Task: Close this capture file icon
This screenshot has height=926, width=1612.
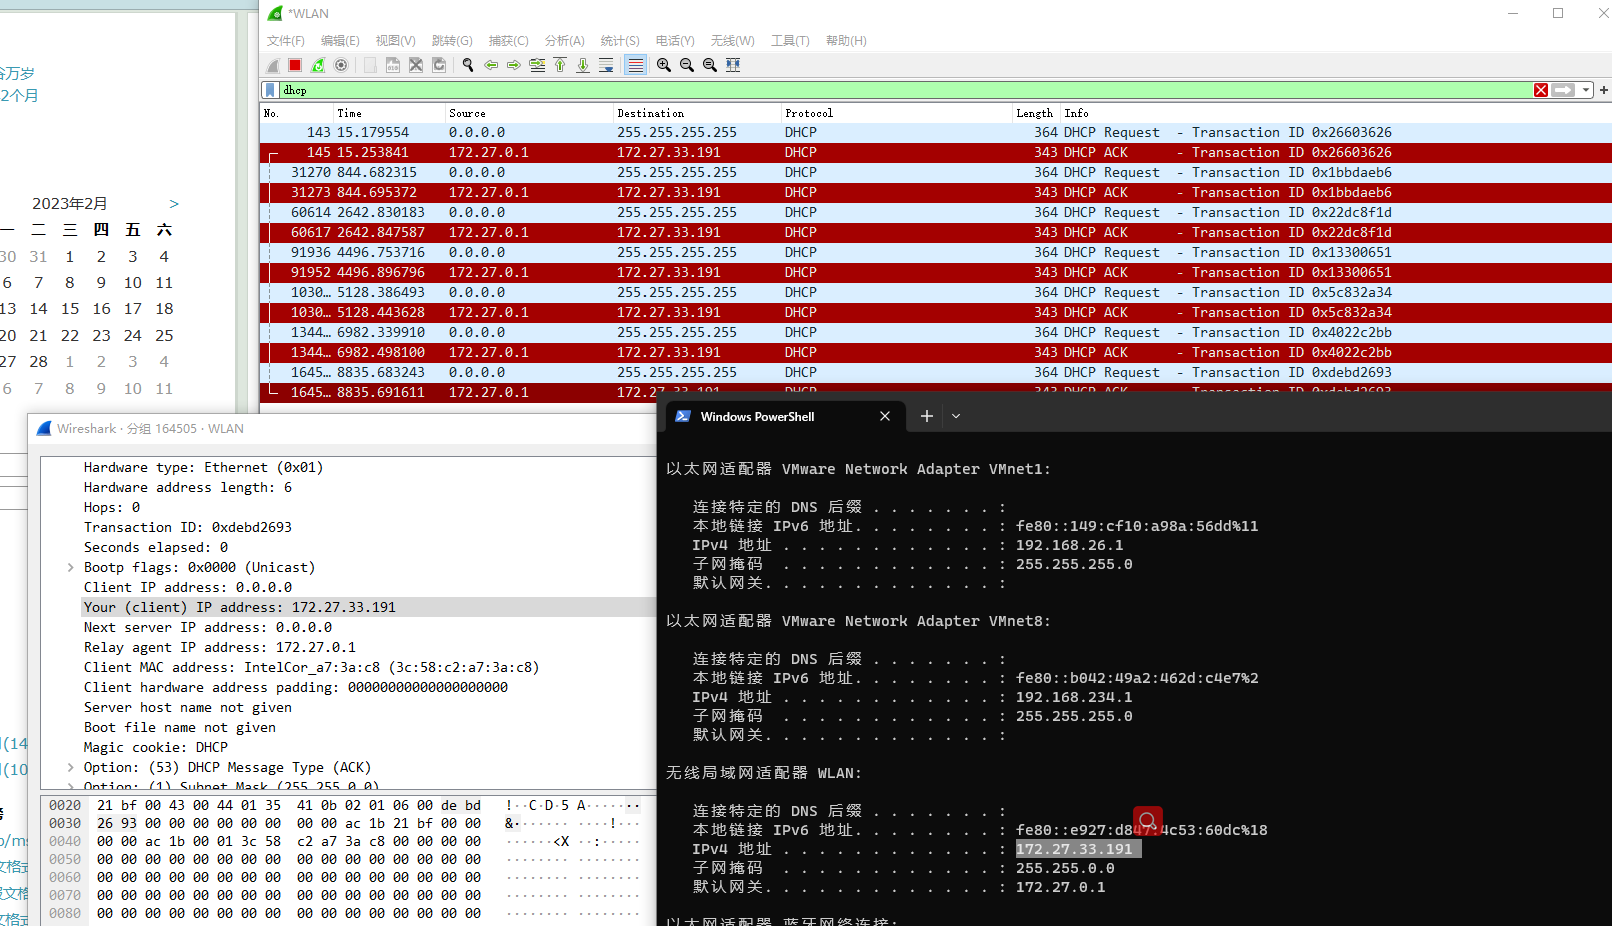Action: click(416, 65)
